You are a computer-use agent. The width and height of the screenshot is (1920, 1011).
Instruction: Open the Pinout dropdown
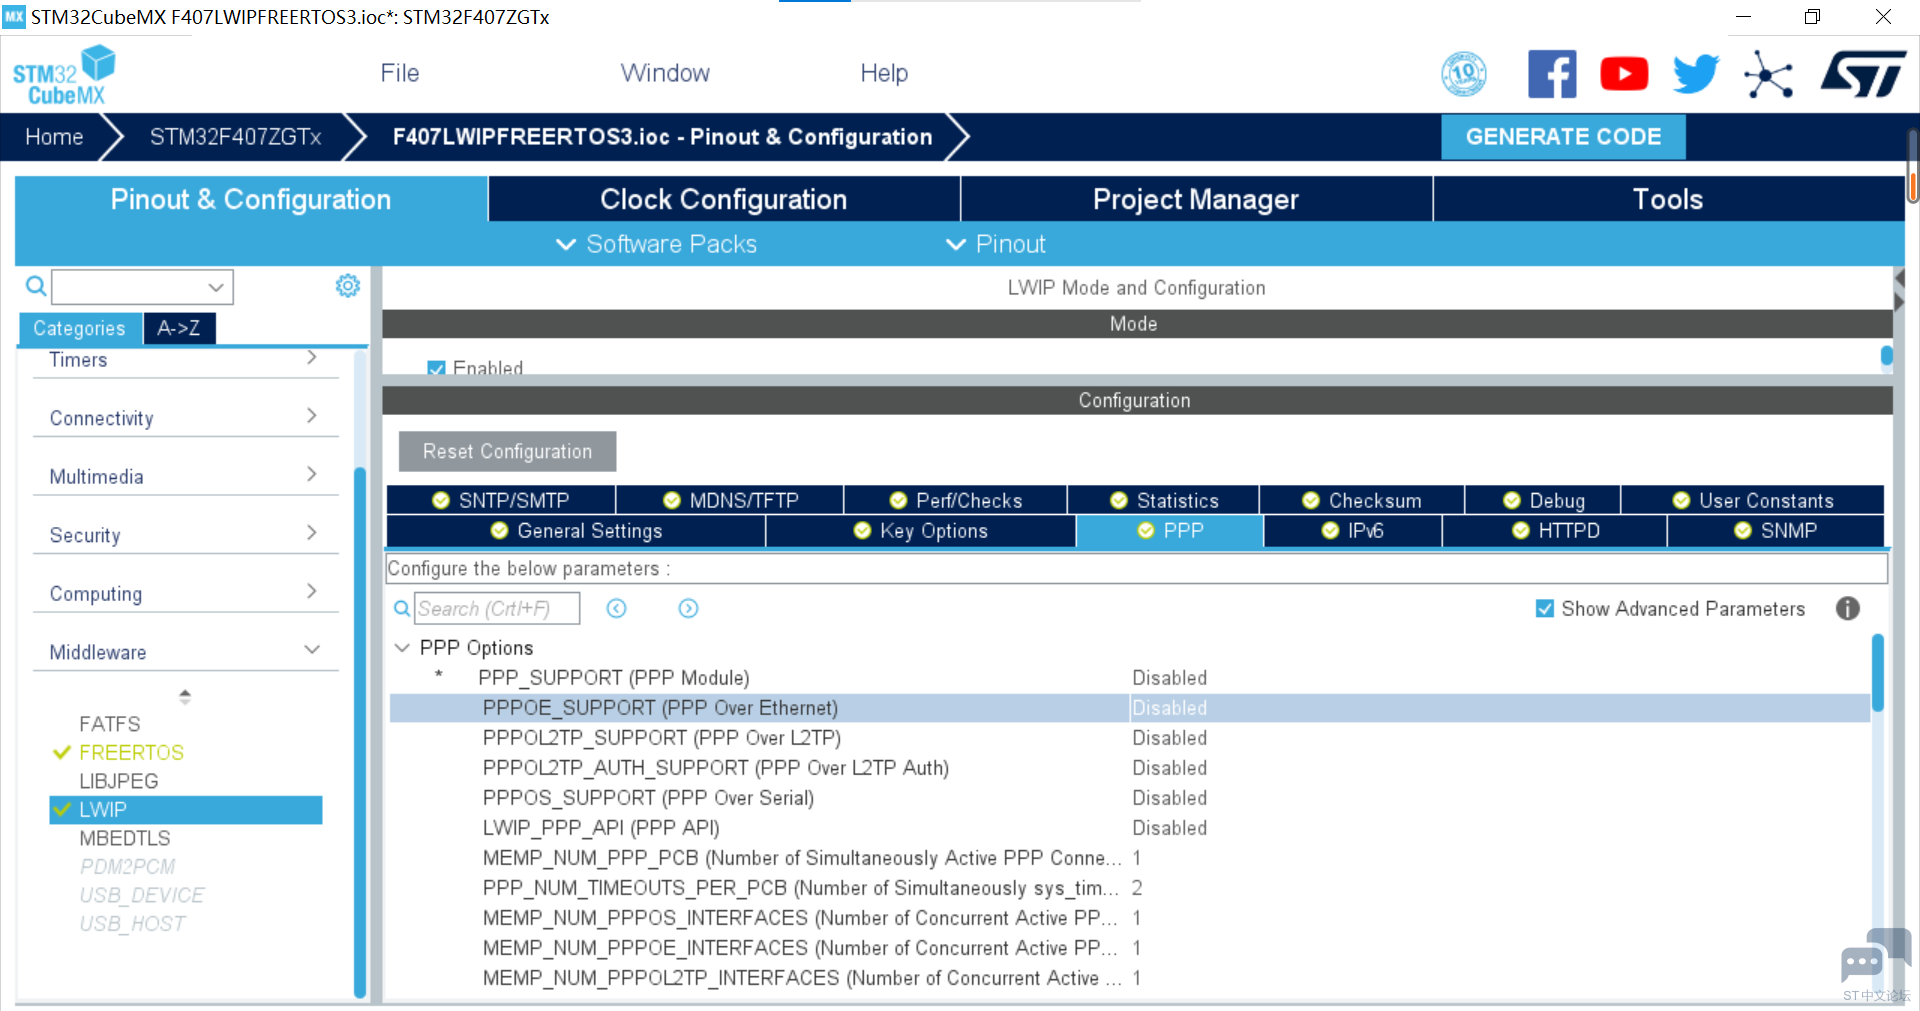(x=996, y=244)
